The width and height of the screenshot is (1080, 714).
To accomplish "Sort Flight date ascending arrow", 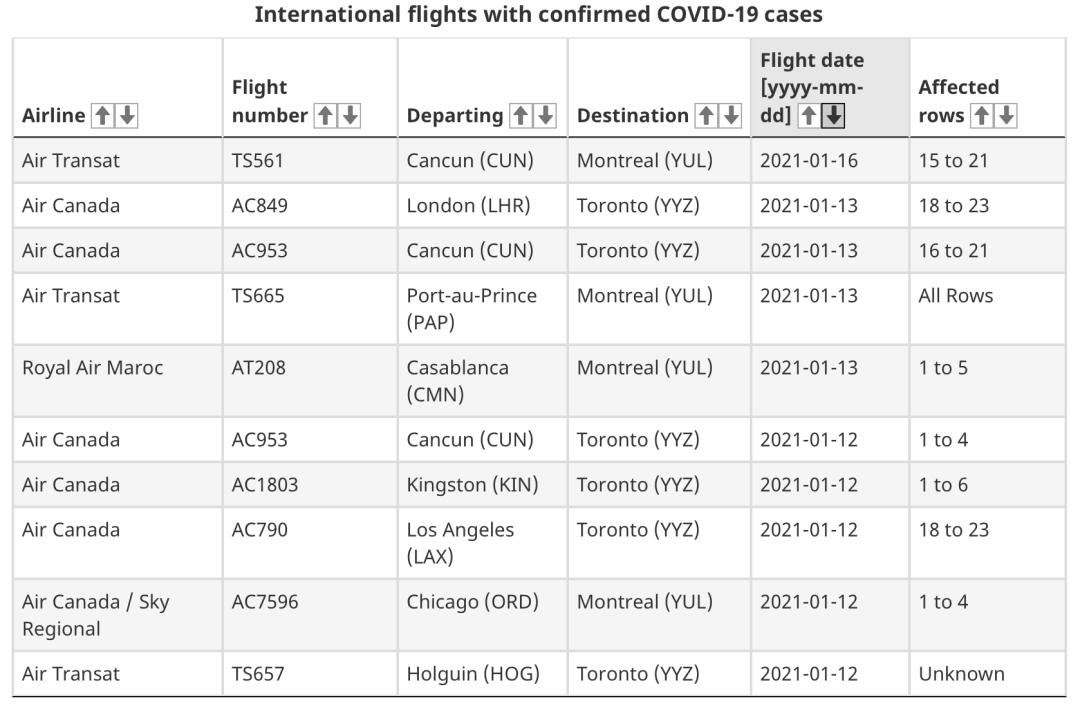I will click(x=809, y=116).
